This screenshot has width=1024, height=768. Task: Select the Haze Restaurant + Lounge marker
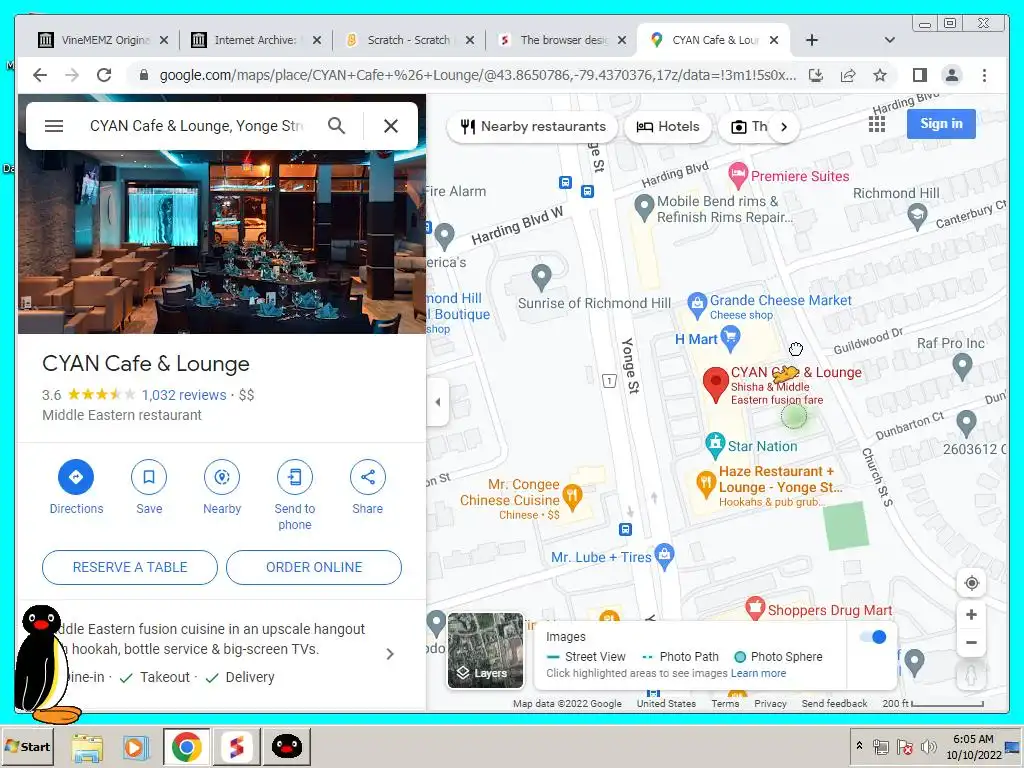tap(706, 483)
